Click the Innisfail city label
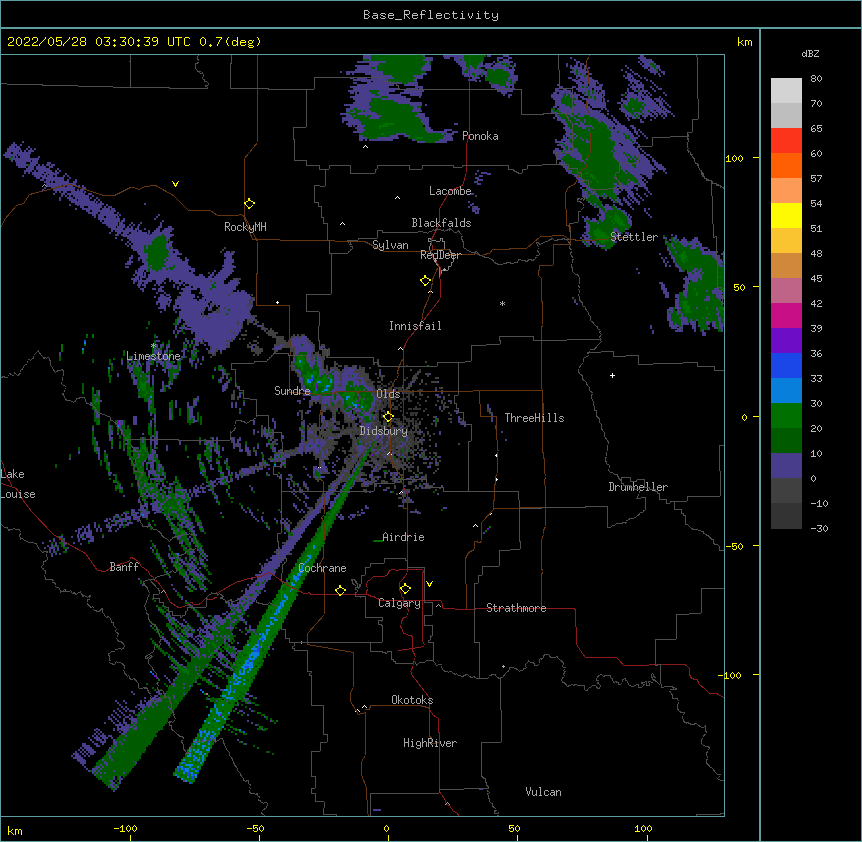Image resolution: width=862 pixels, height=842 pixels. (x=415, y=326)
